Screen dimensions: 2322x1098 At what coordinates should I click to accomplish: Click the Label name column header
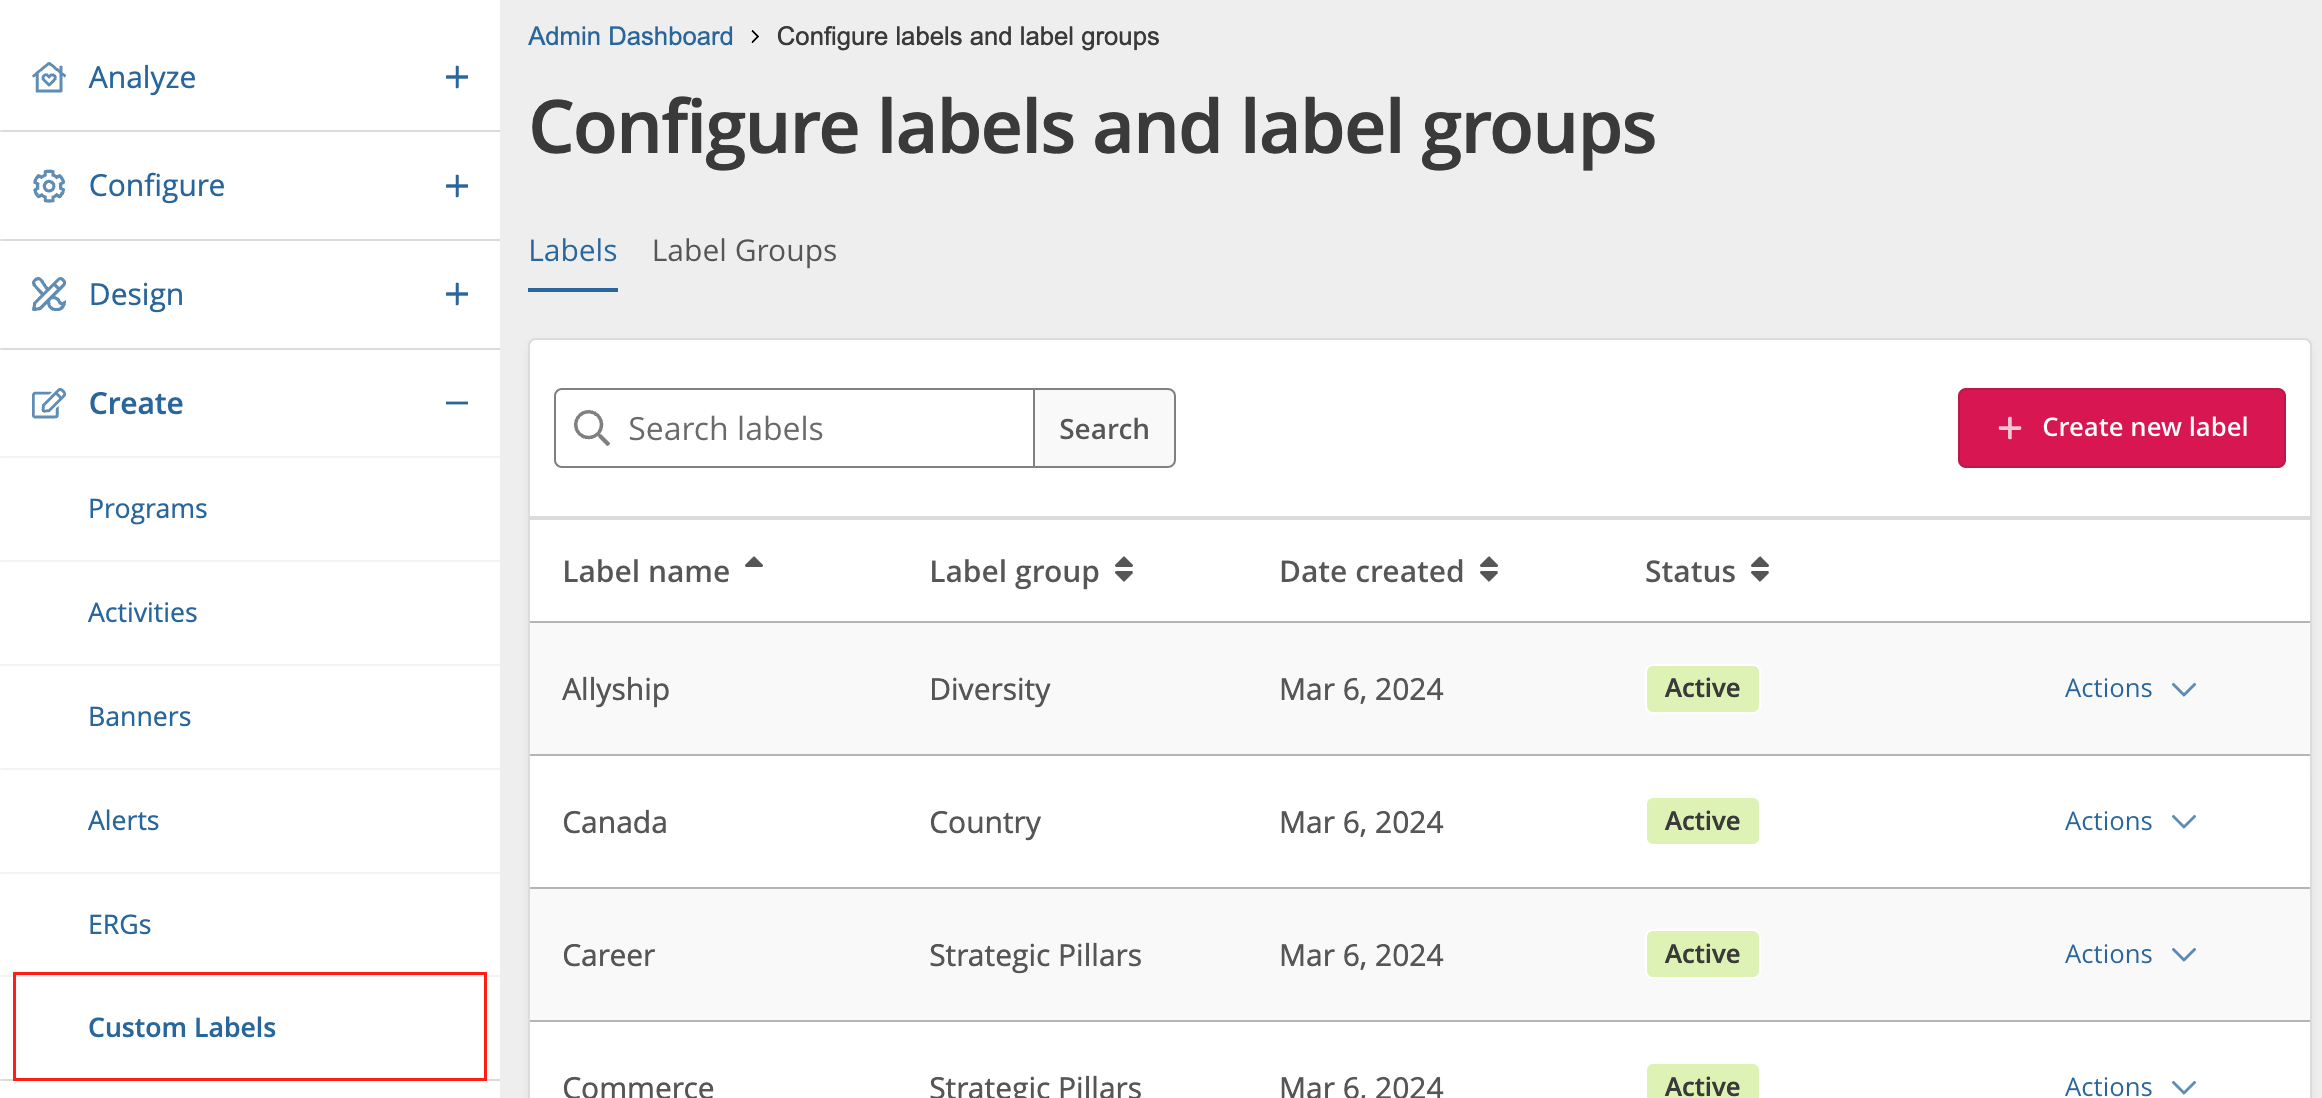pos(646,571)
